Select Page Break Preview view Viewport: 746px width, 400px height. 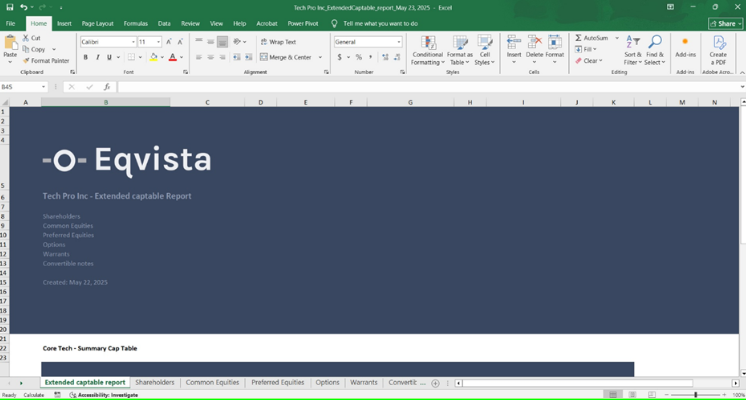point(652,395)
